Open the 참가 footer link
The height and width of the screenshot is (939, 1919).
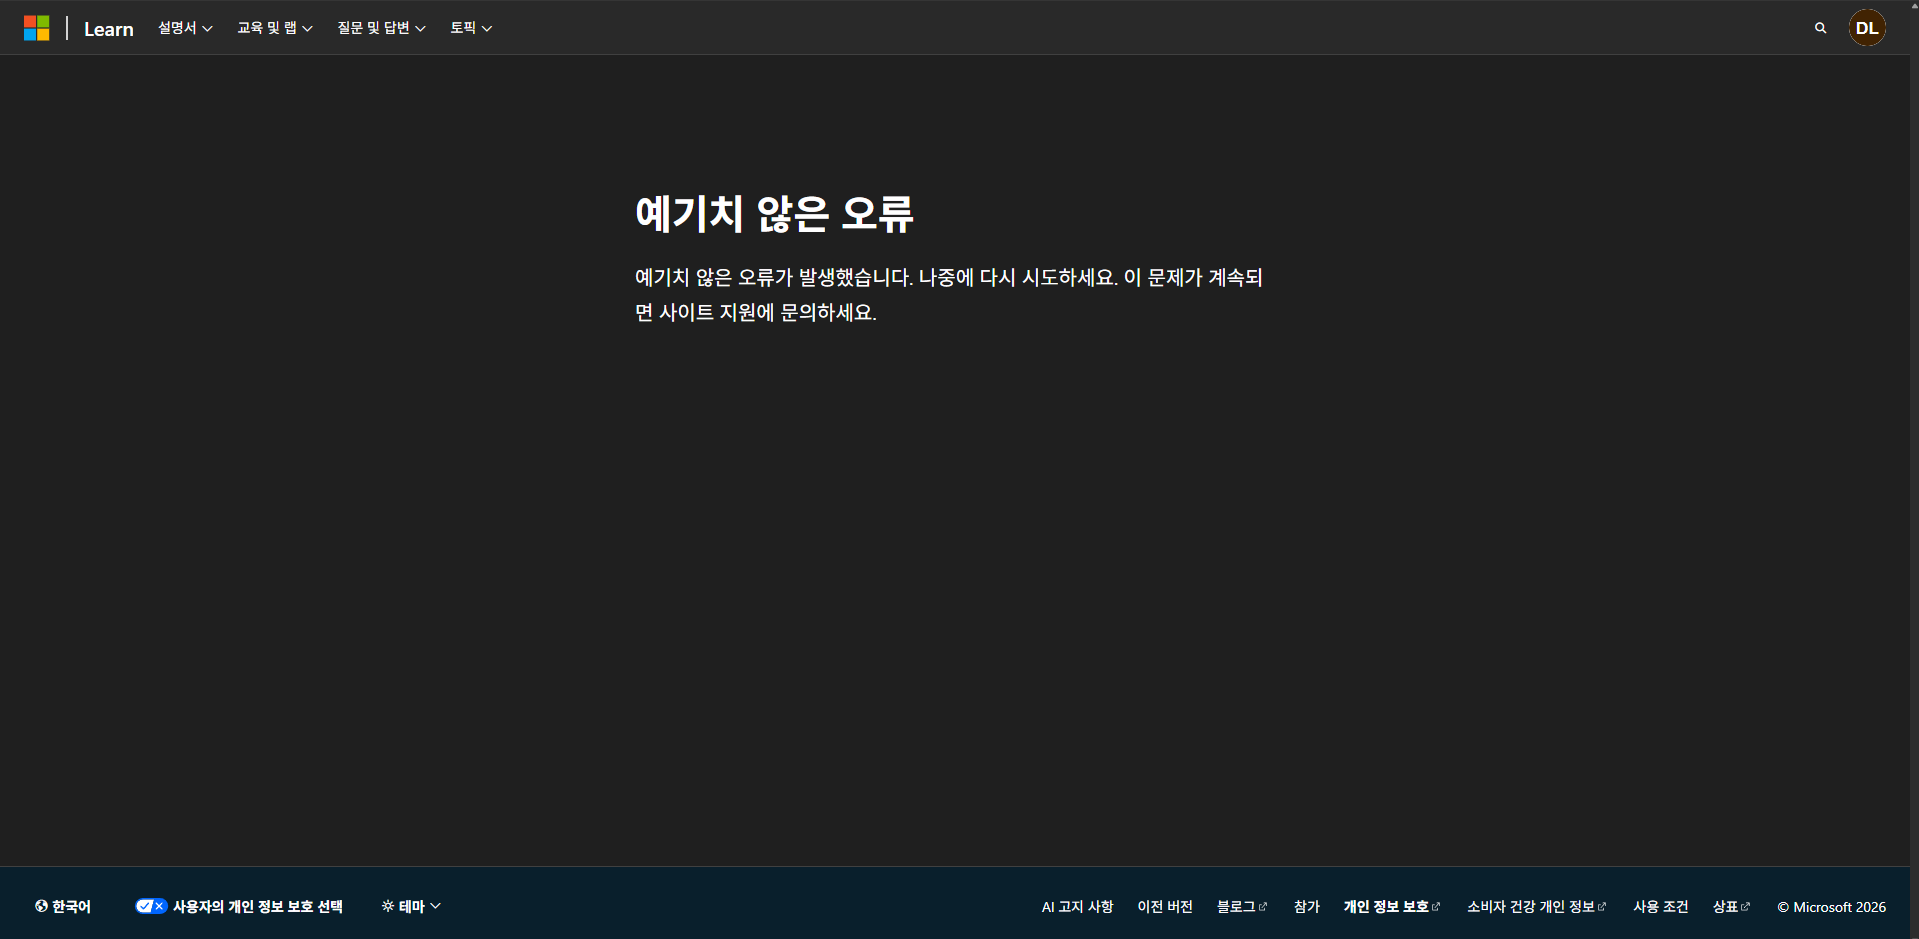[1306, 907]
